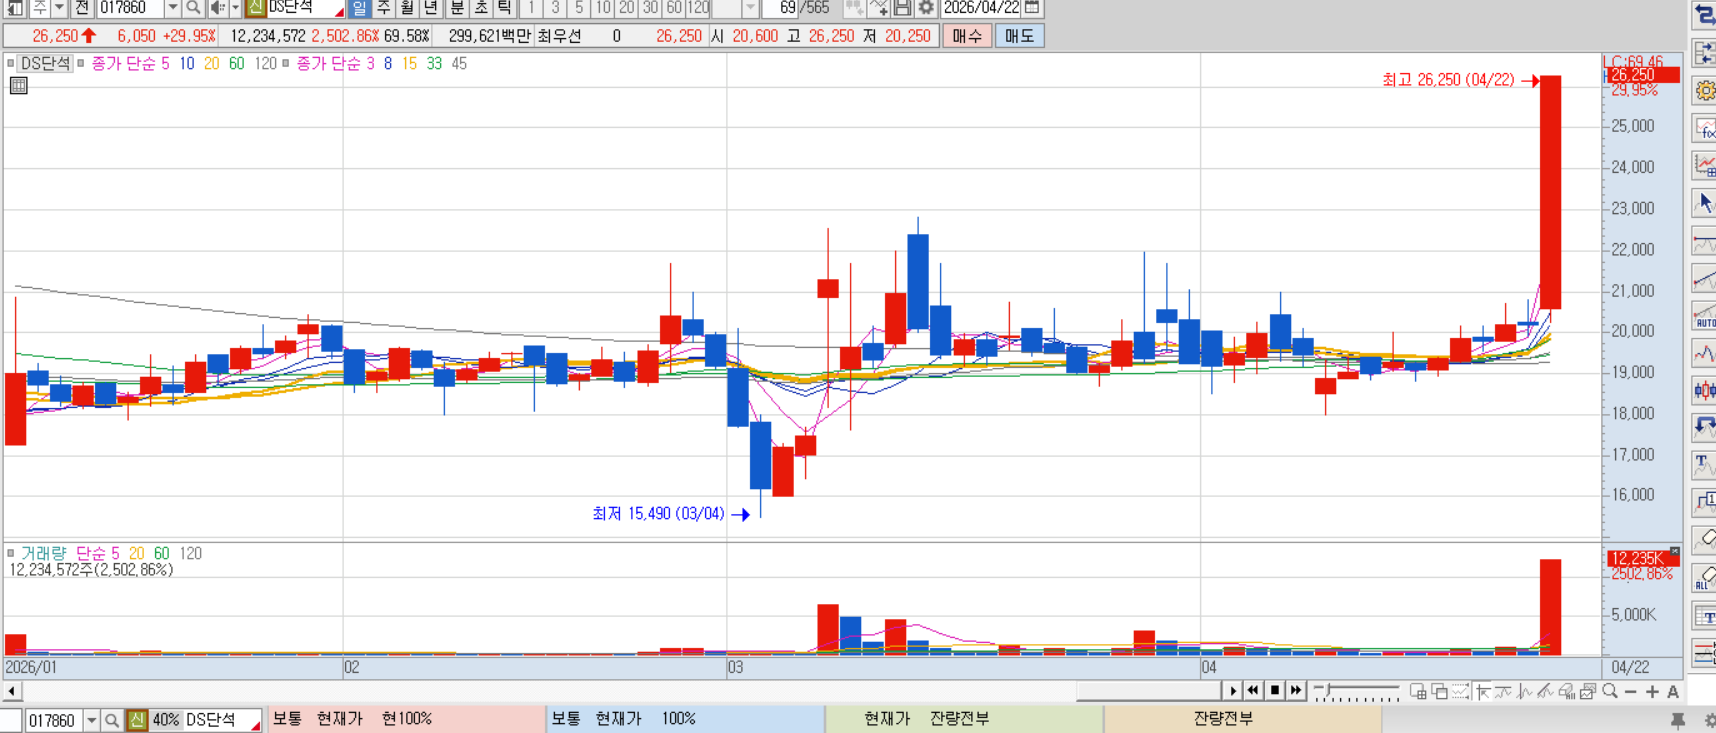Click the stock code field 017860
The image size is (1716, 733).
point(130,8)
